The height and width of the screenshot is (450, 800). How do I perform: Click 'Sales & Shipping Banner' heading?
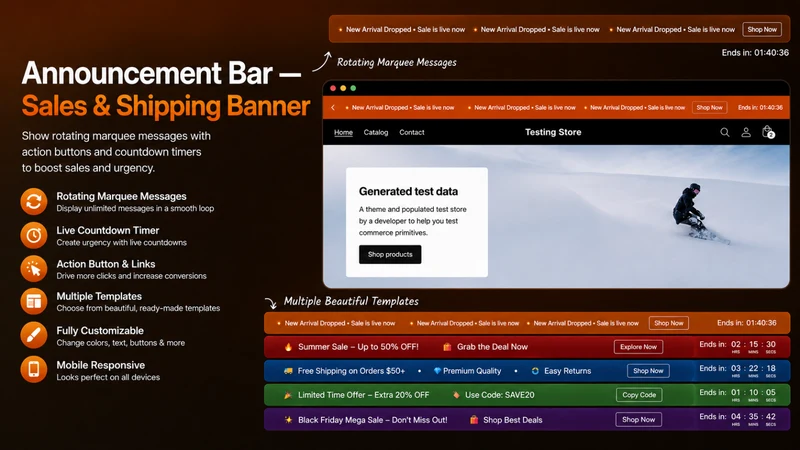click(166, 107)
